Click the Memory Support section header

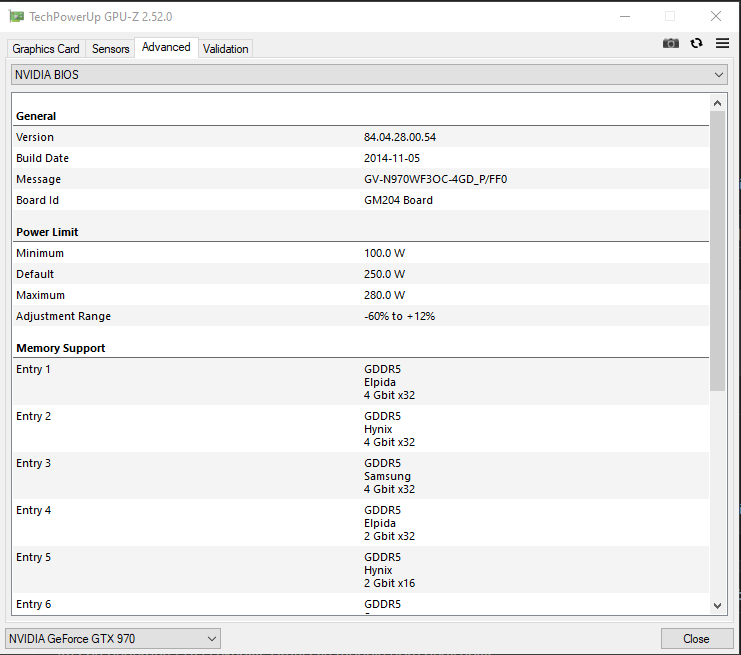[x=60, y=348]
